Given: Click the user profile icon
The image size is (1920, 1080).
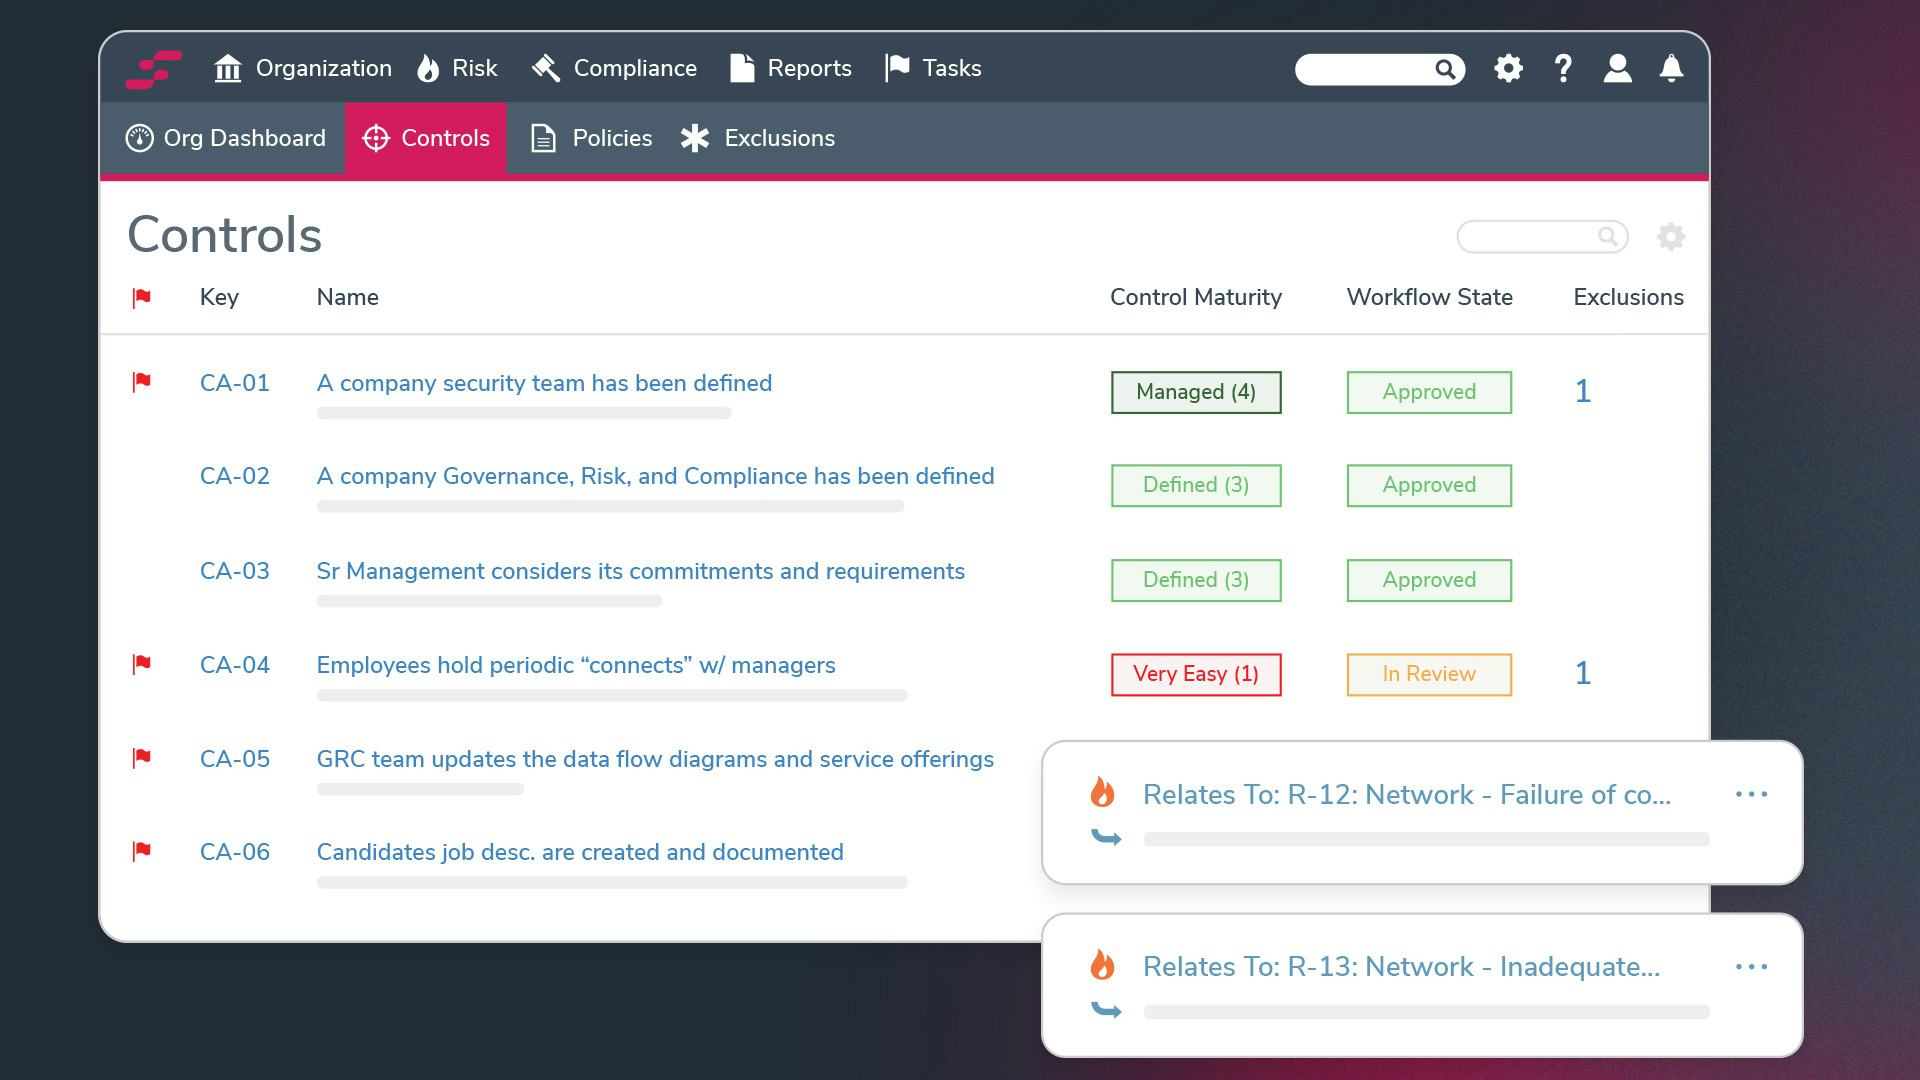Looking at the screenshot, I should point(1615,69).
